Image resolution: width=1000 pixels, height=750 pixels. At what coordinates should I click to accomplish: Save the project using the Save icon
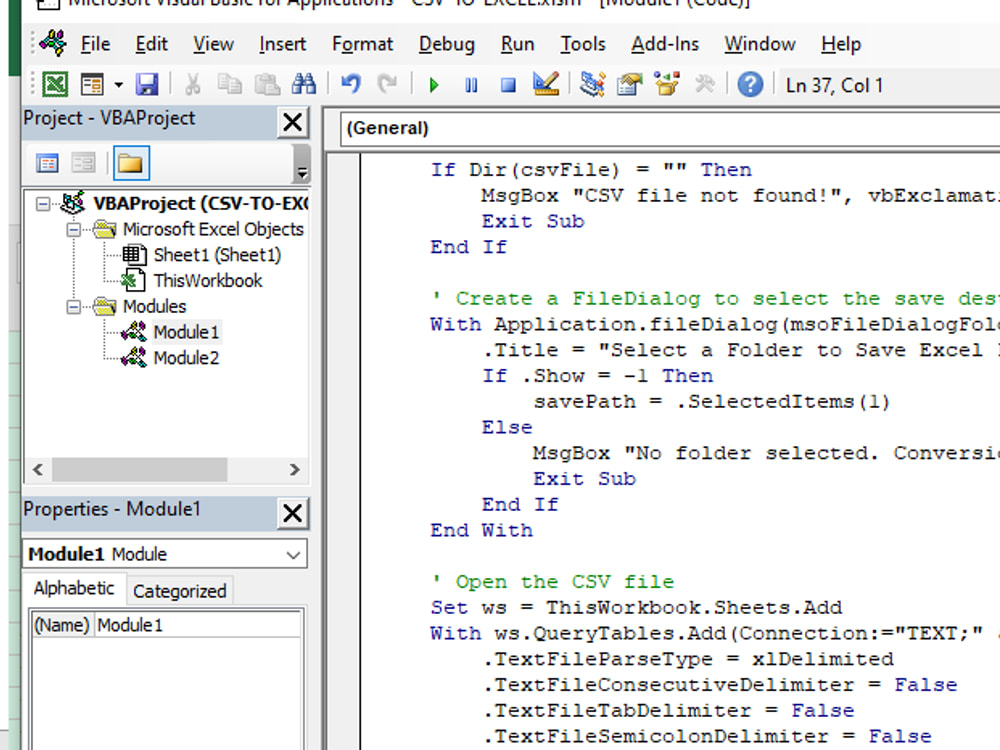147,85
